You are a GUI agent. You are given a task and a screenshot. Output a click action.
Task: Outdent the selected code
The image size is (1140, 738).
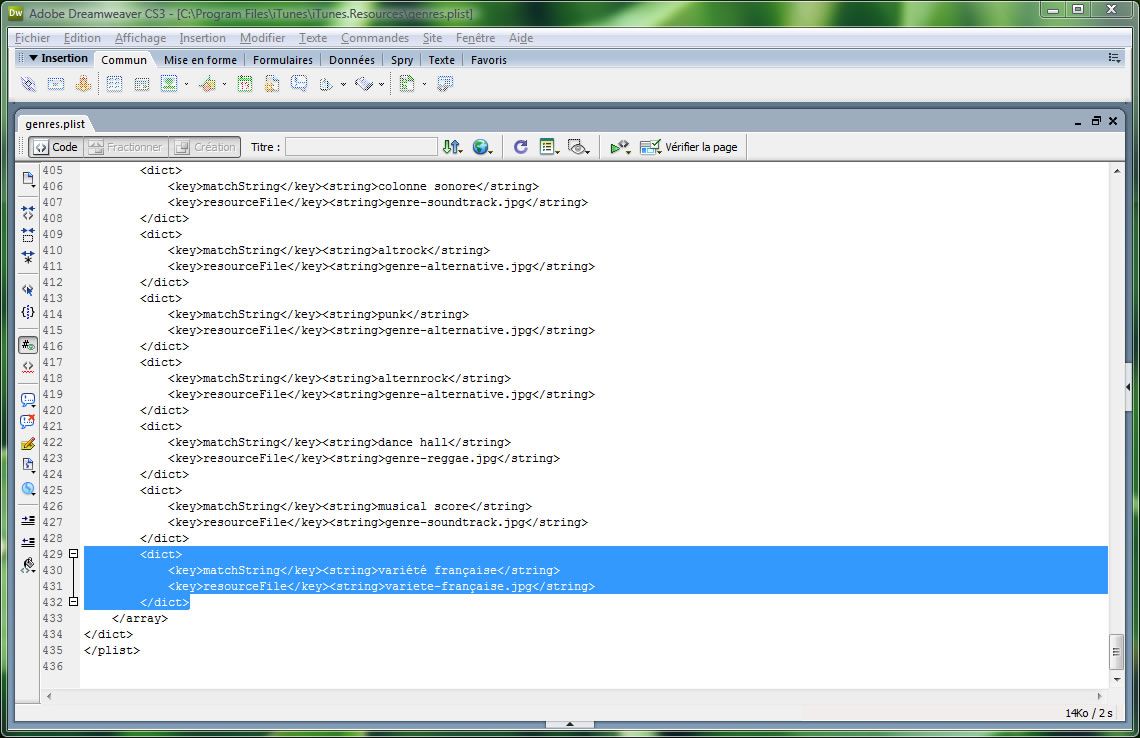point(28,542)
